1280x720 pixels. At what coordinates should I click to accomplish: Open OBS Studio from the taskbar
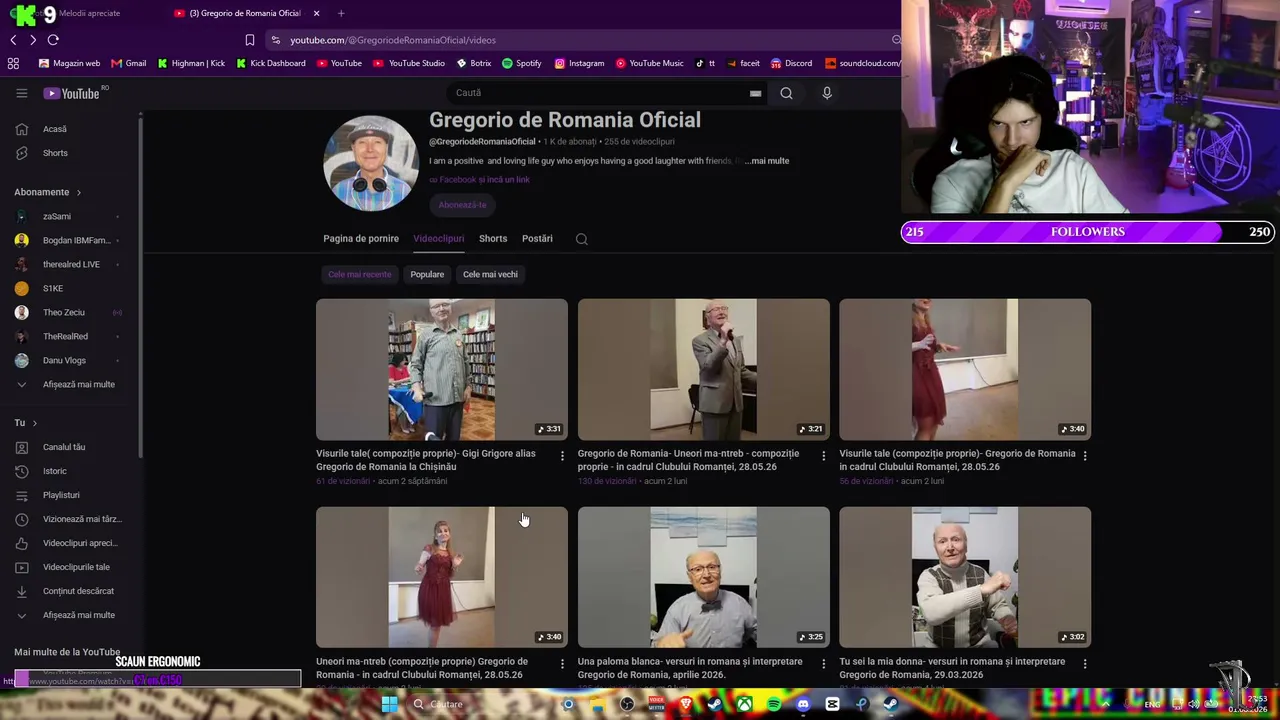627,704
